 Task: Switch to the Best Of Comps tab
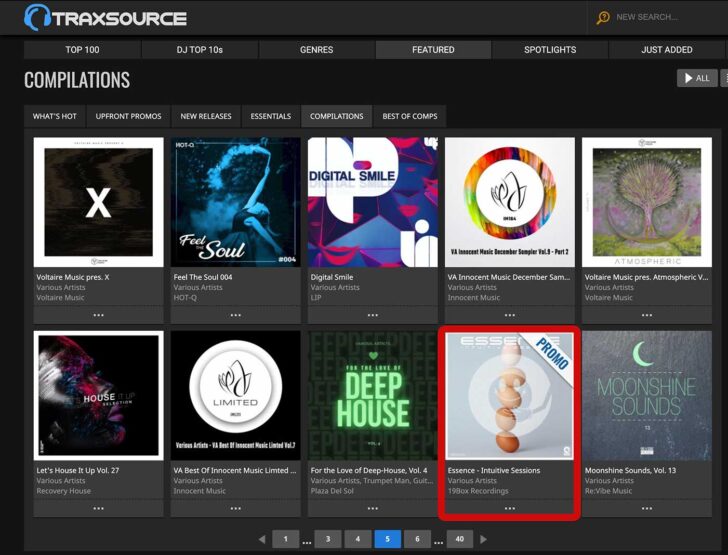[x=410, y=116]
